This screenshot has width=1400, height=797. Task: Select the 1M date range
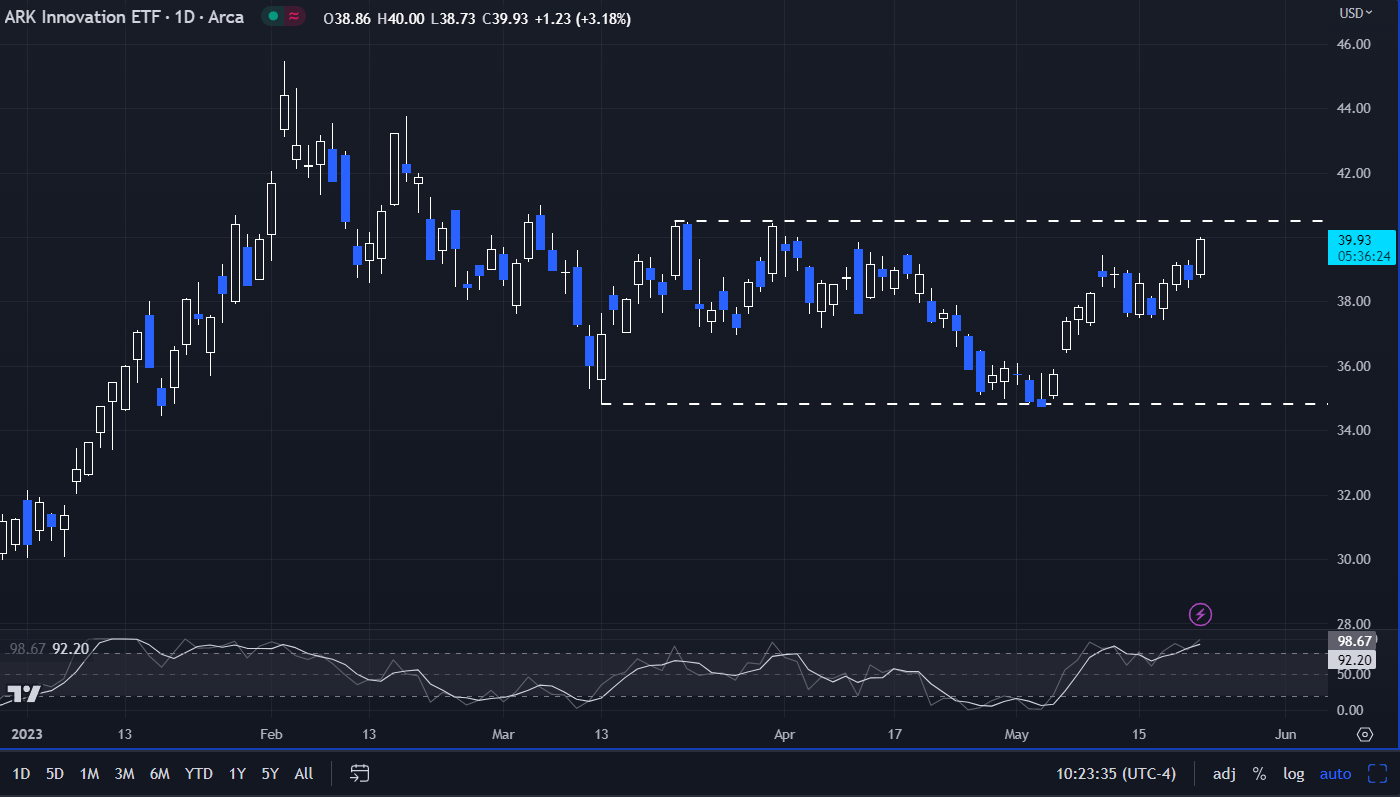(89, 773)
